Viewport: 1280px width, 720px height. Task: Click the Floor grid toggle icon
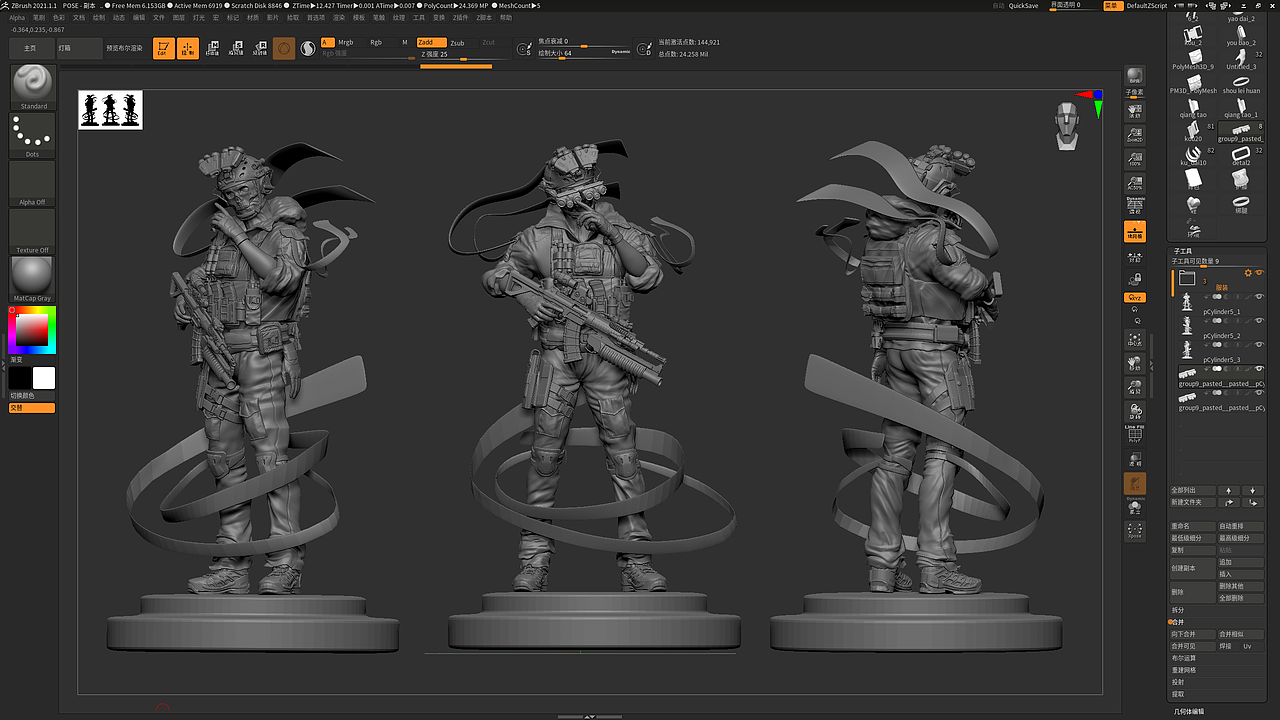[x=1135, y=232]
